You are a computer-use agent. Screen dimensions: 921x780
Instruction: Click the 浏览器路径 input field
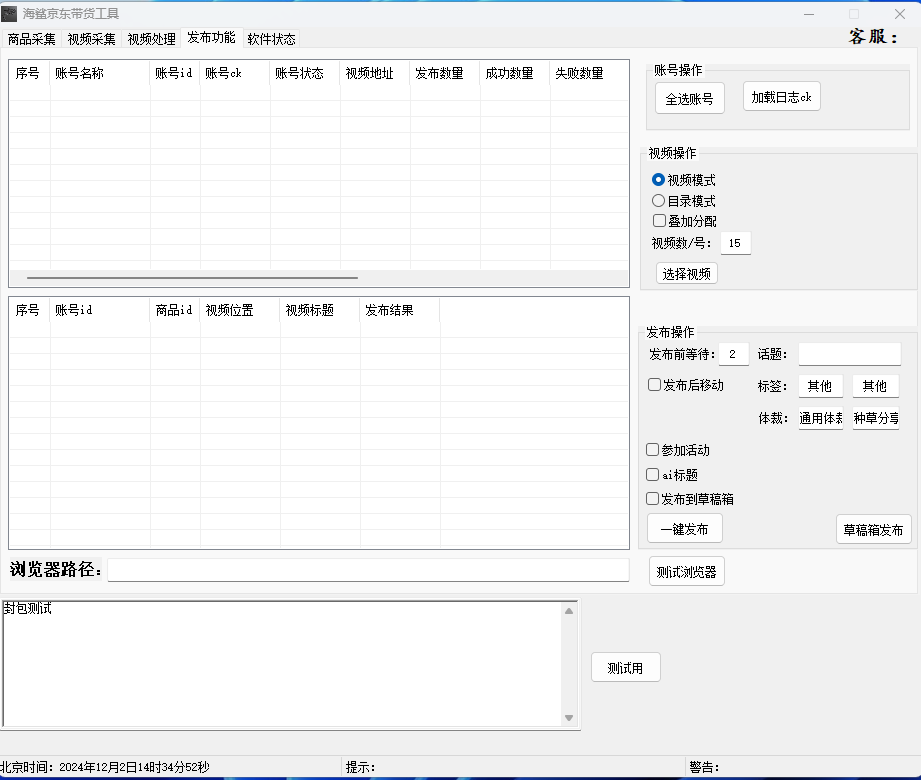[368, 570]
